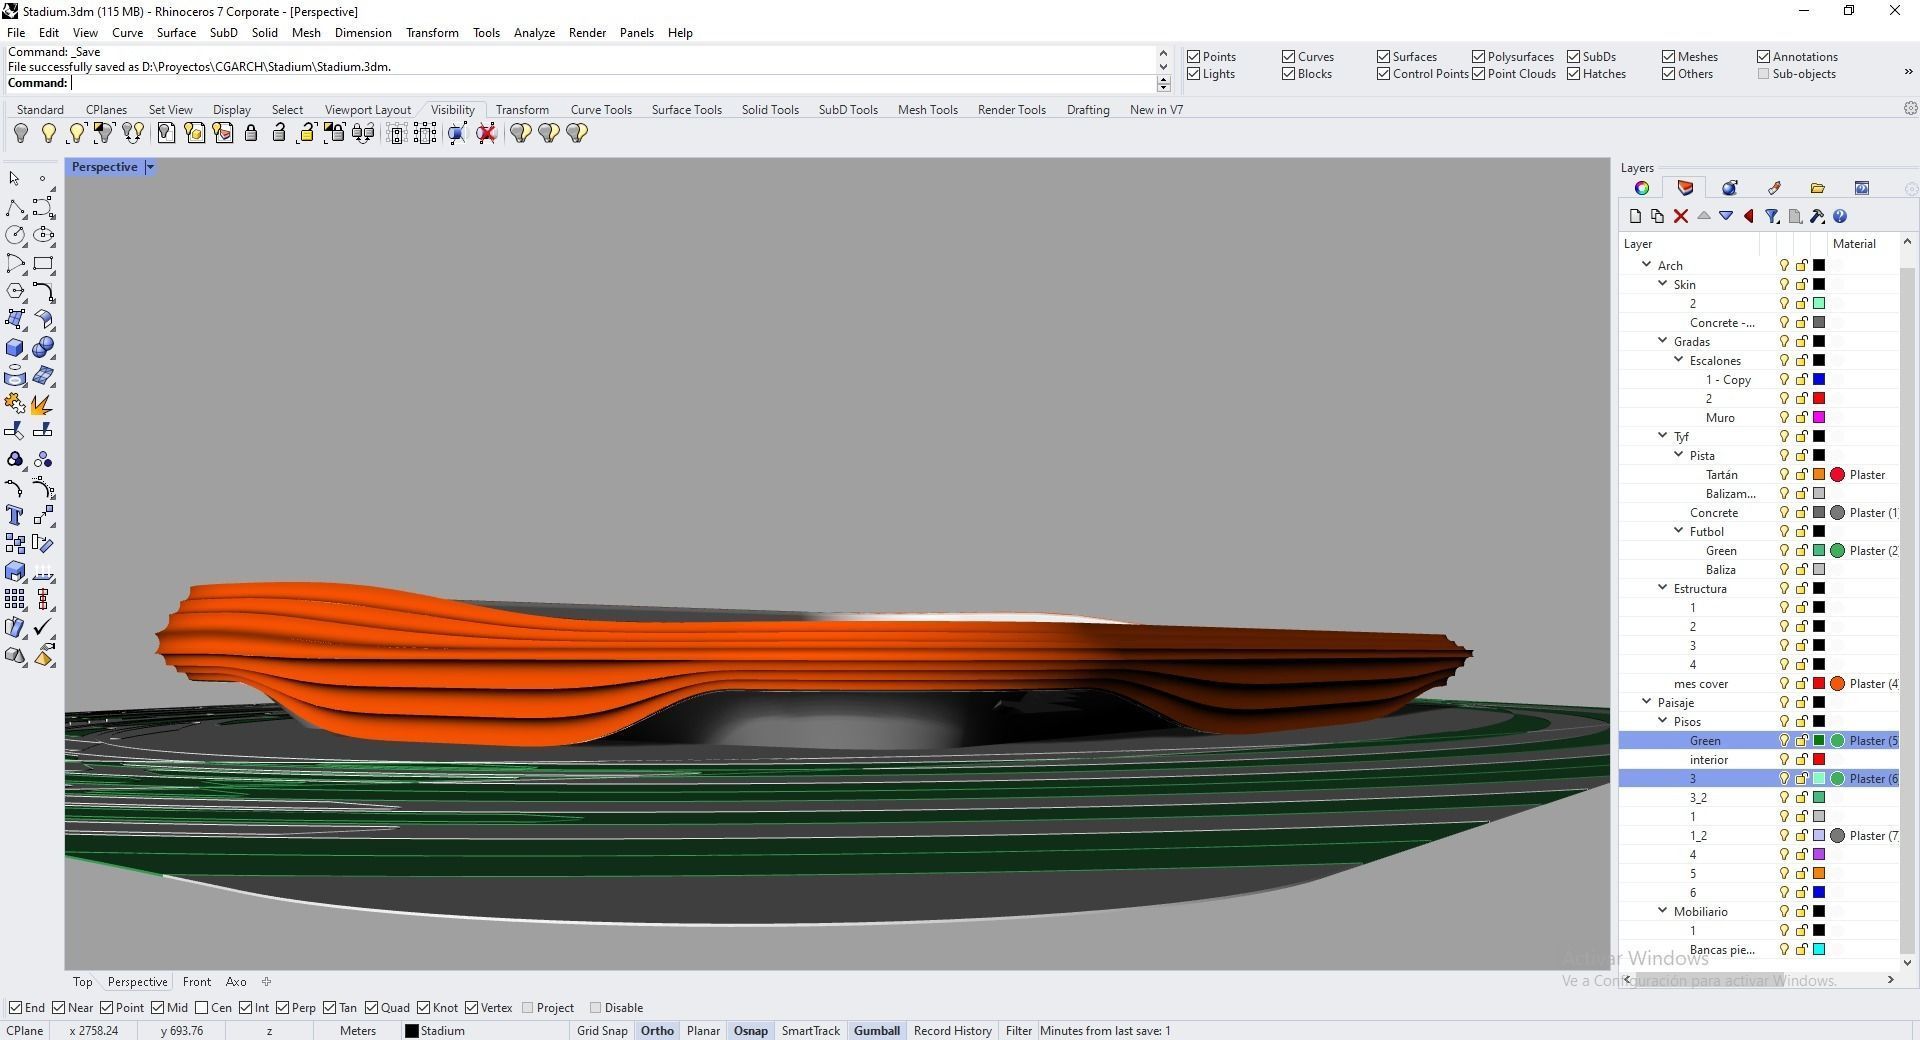Click the Hide objects lightbulb icon

point(21,133)
